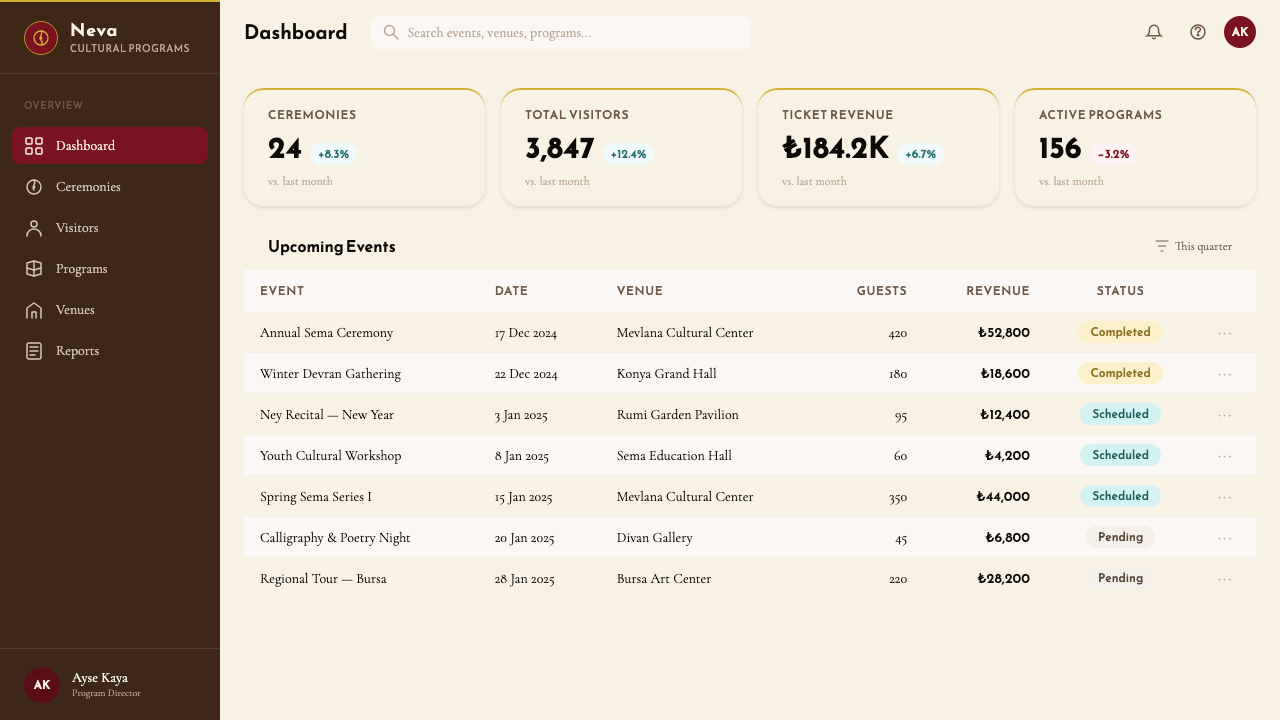The height and width of the screenshot is (720, 1280).
Task: Open the This quarter filter
Action: (1193, 246)
